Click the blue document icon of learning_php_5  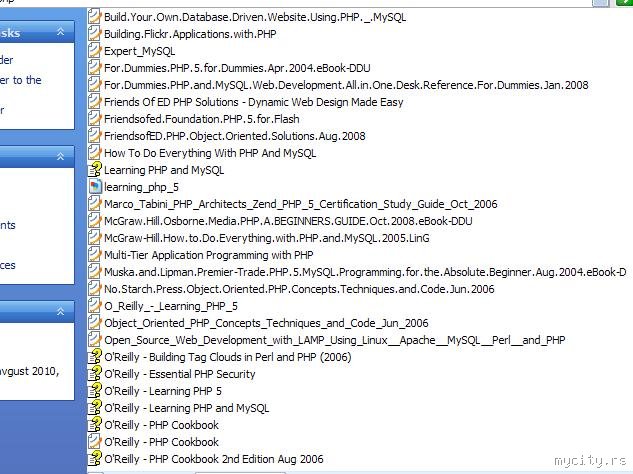[x=94, y=187]
